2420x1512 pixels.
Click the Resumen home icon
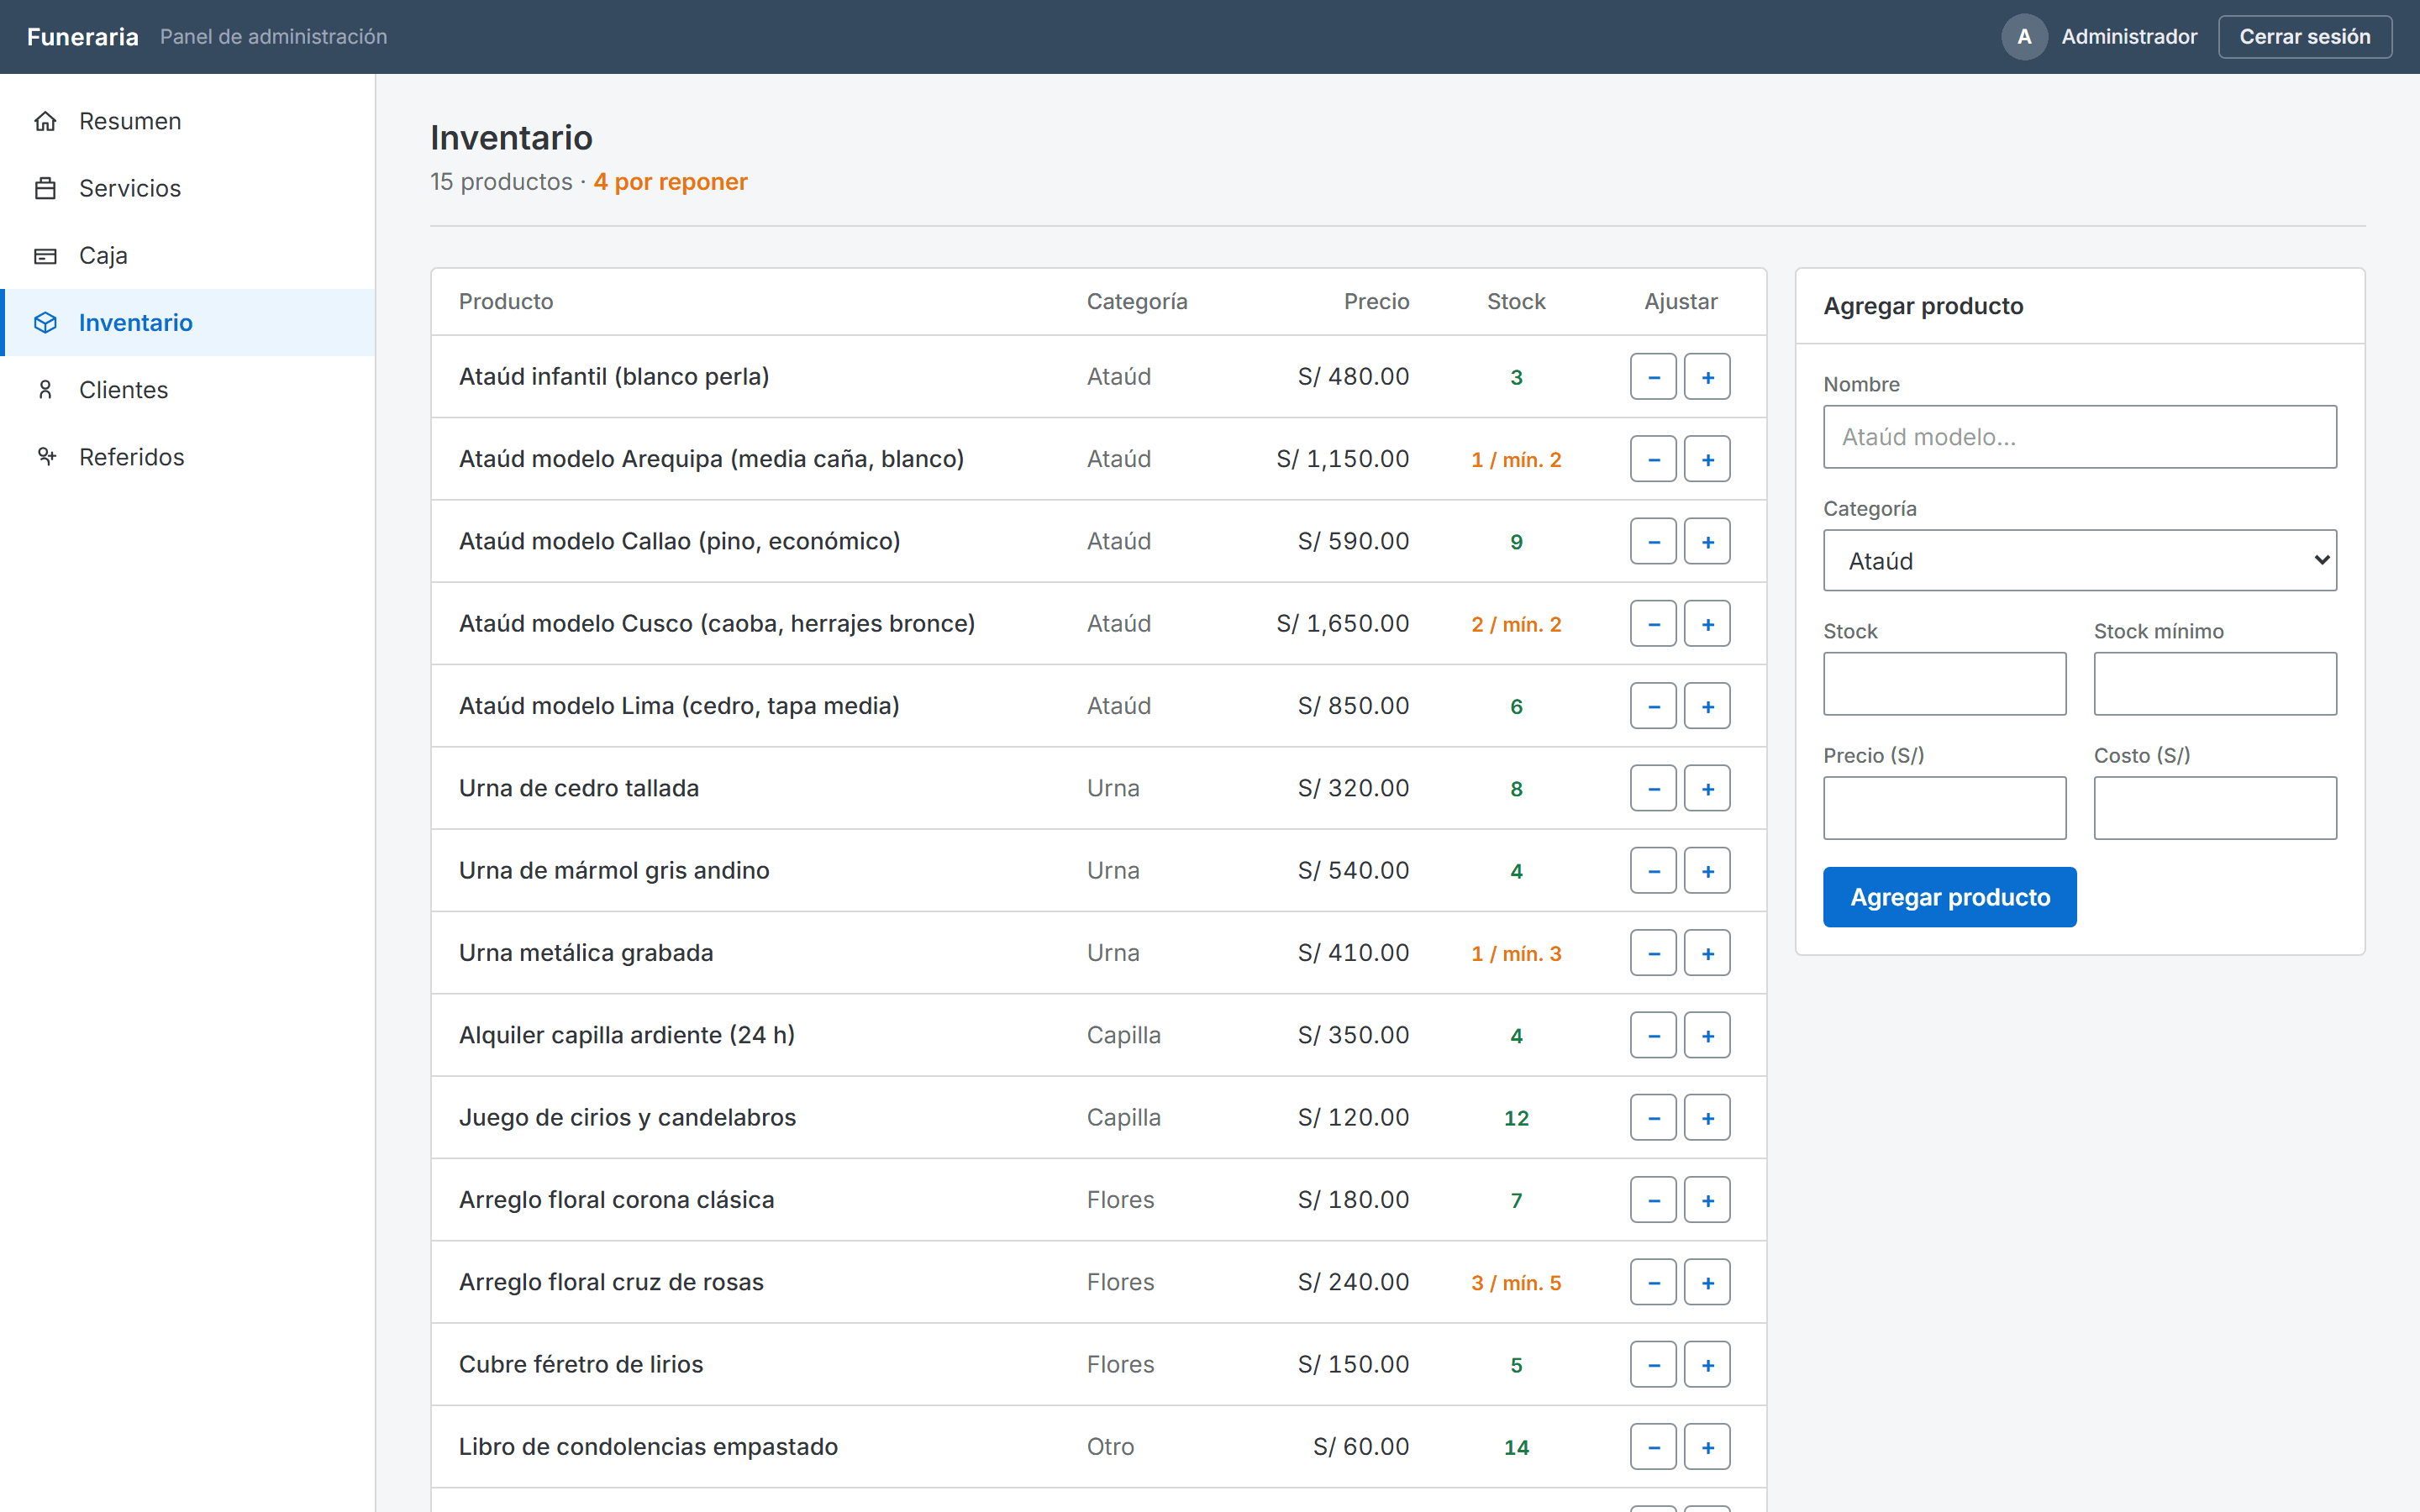(x=45, y=121)
